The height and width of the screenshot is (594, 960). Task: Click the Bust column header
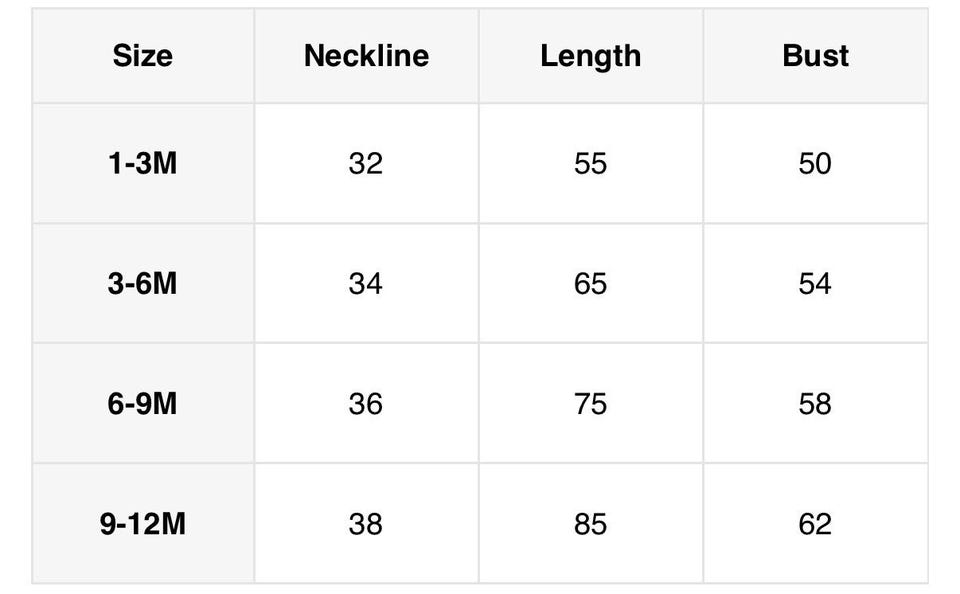pos(815,56)
